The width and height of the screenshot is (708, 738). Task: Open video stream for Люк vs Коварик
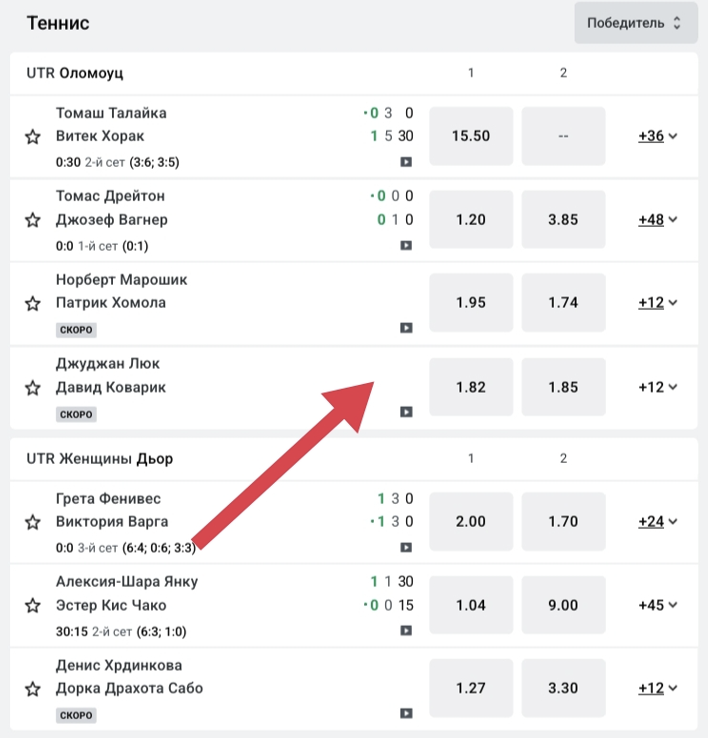[406, 411]
